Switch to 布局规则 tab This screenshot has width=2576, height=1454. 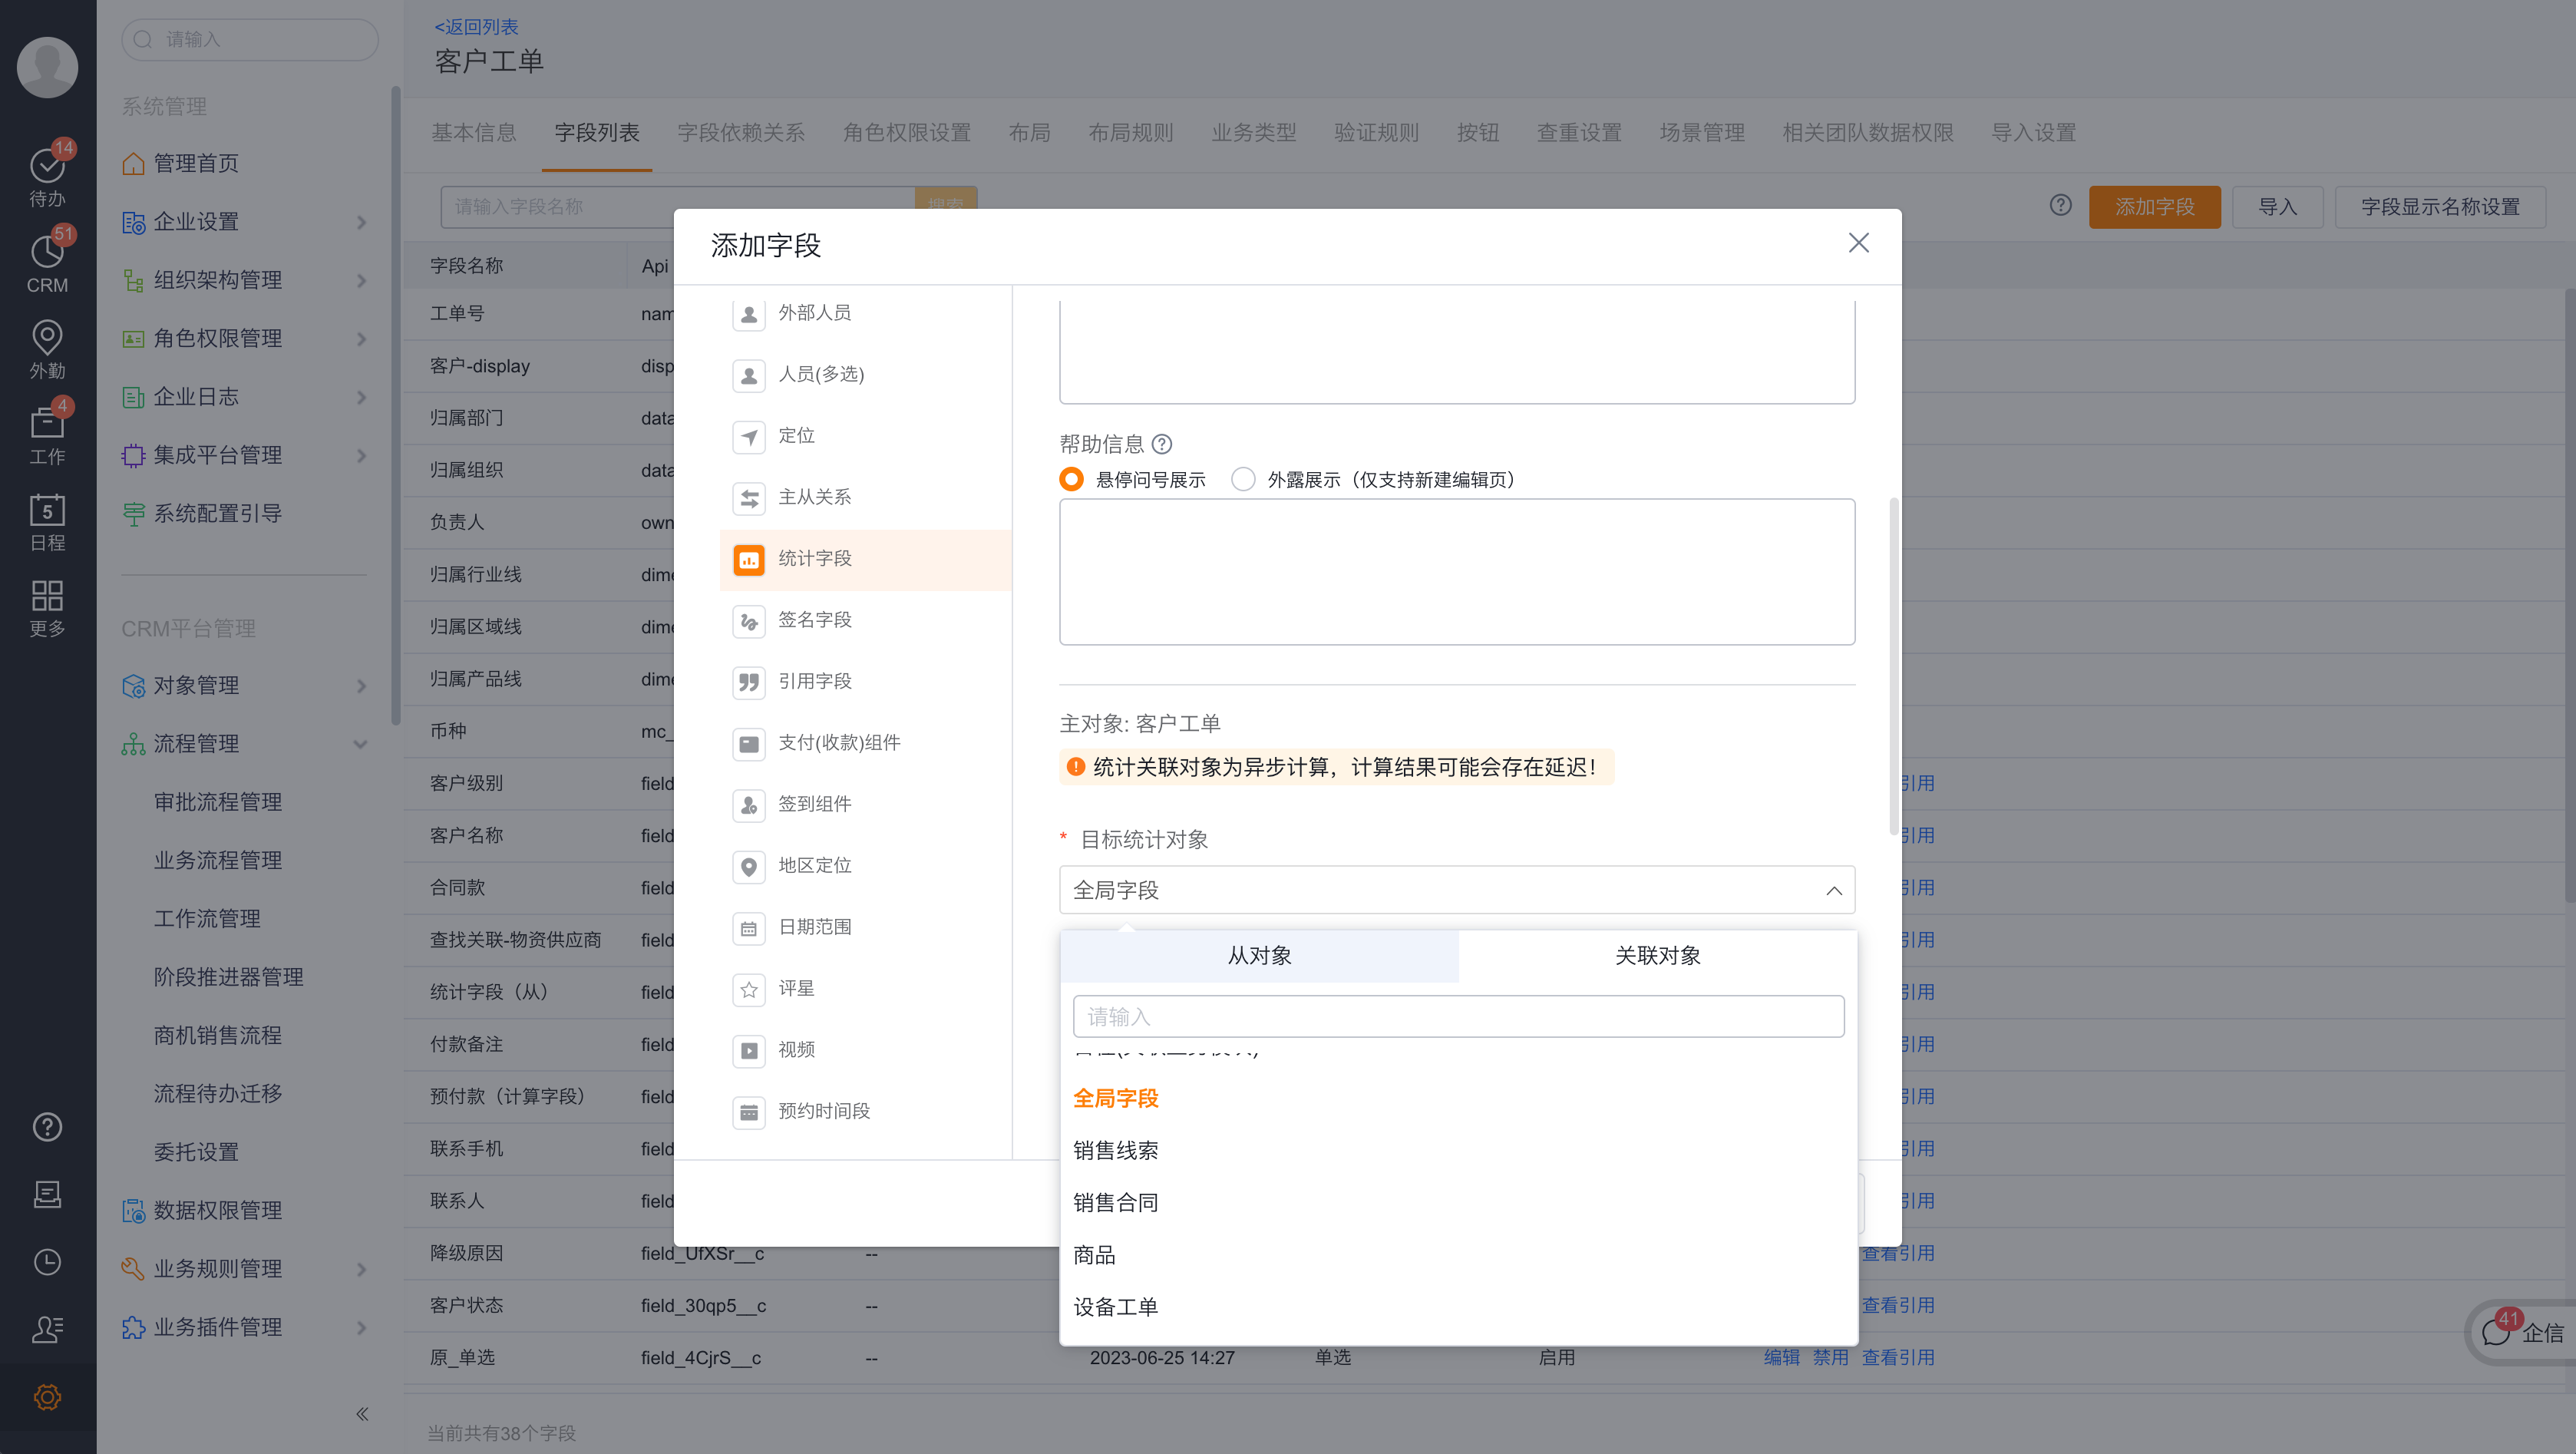pyautogui.click(x=1130, y=133)
